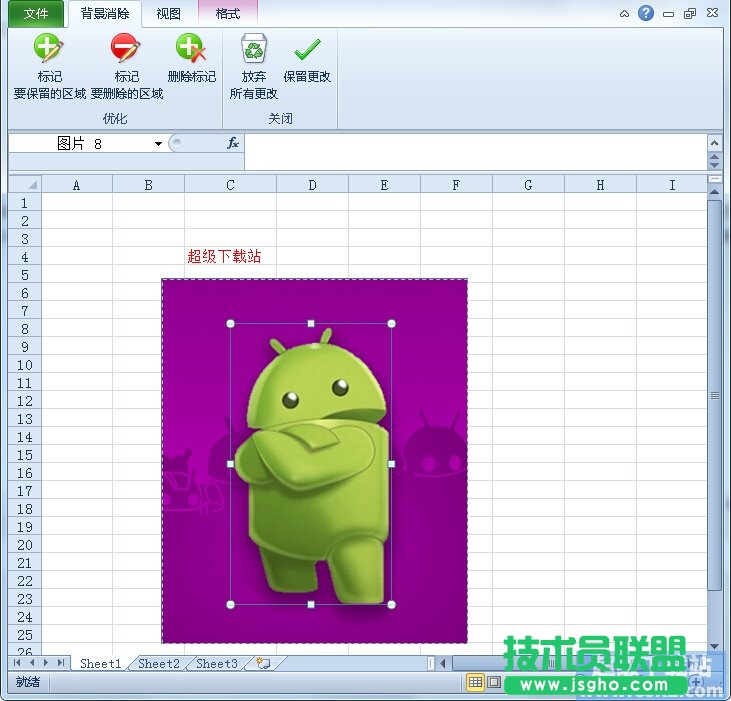The image size is (731, 701).
Task: Open the Name Box dropdown arrow
Action: (158, 144)
